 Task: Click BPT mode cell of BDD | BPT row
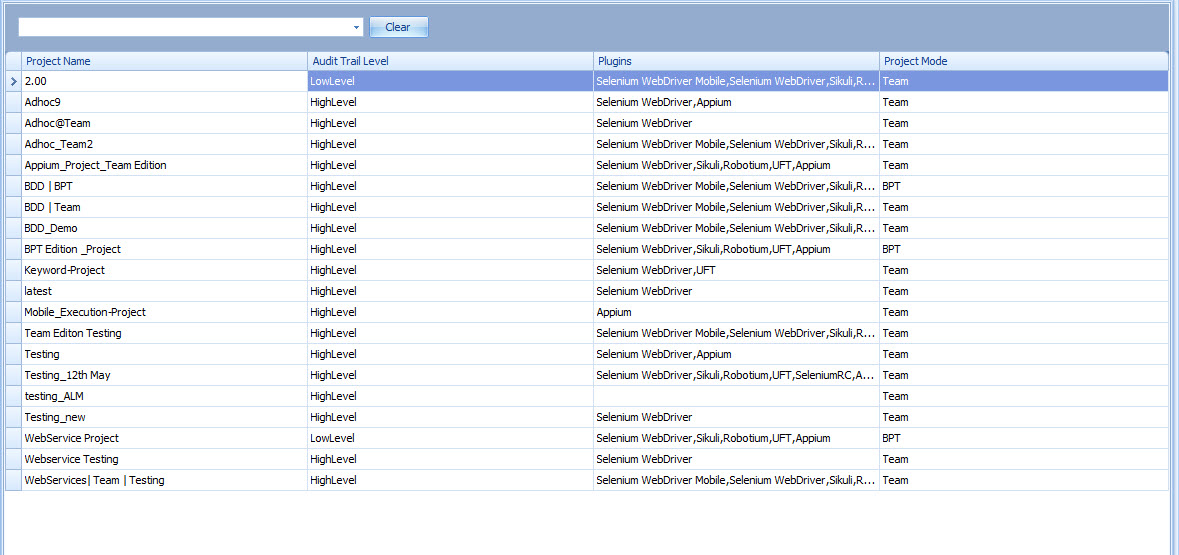(1024, 186)
